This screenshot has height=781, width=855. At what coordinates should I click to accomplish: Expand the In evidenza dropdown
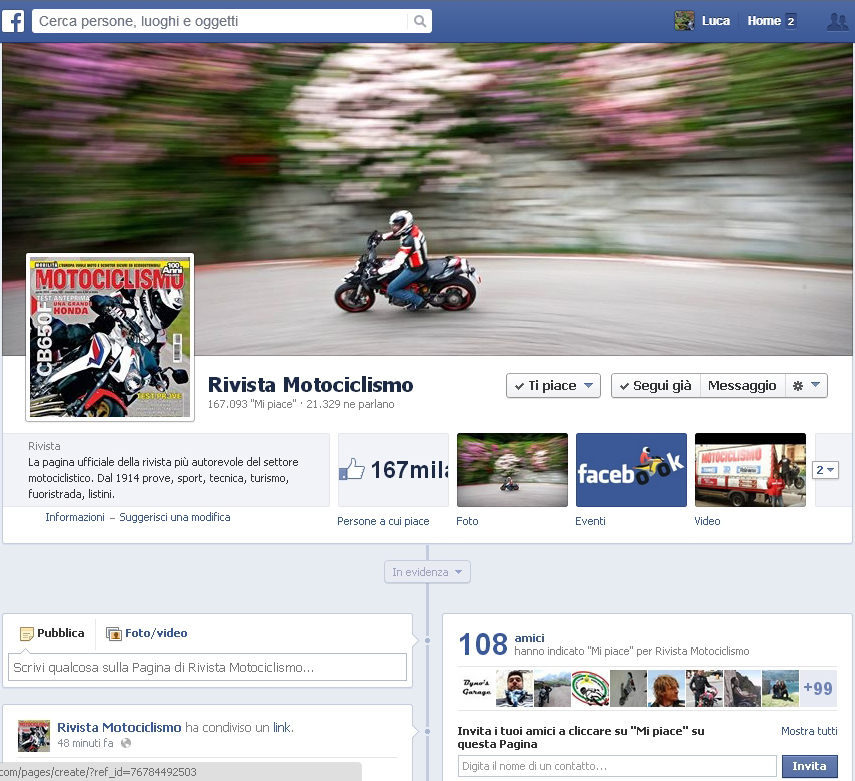coord(427,572)
